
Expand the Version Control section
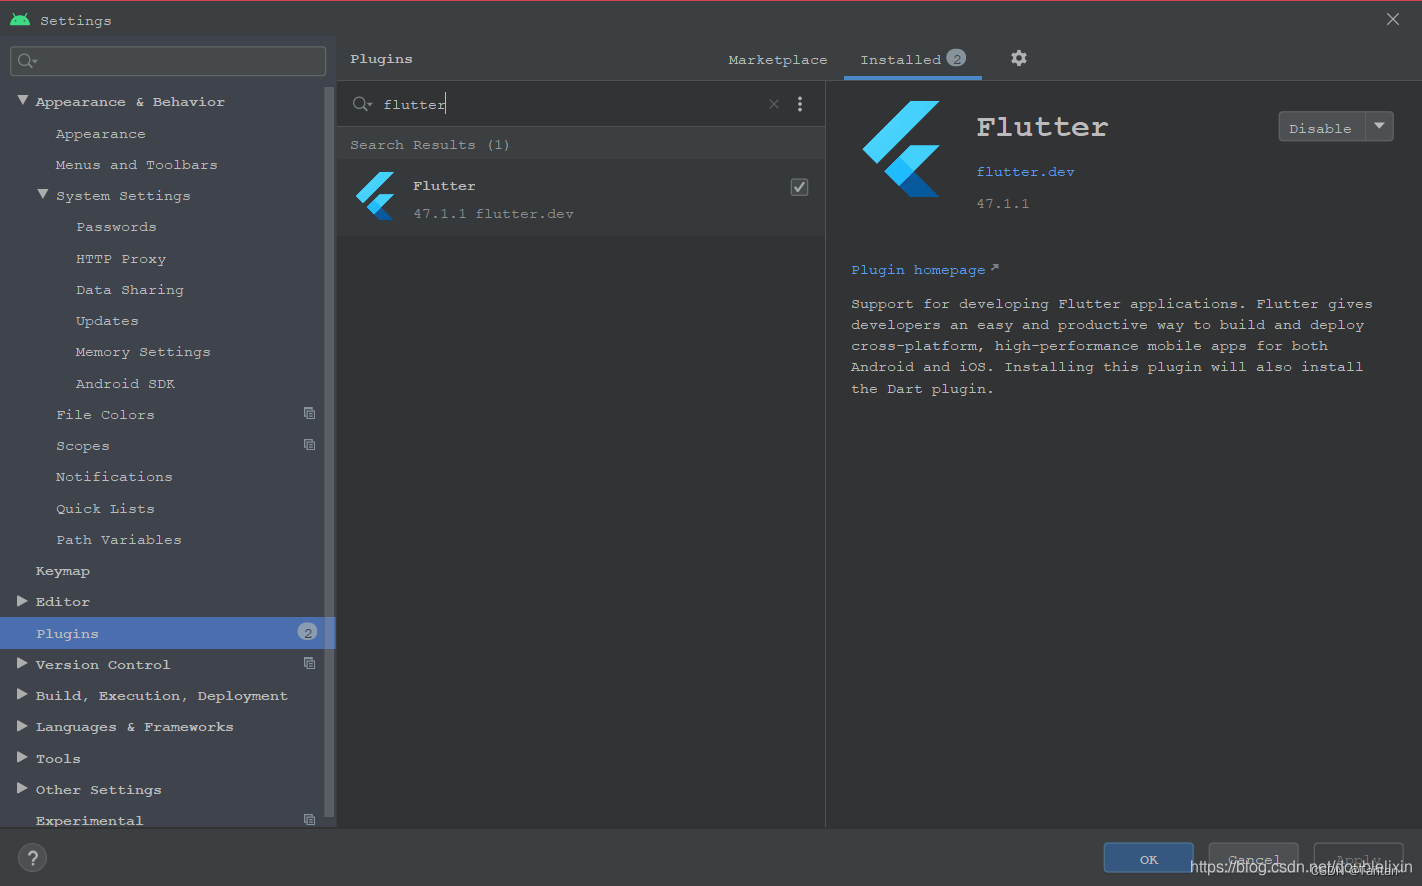(x=22, y=663)
